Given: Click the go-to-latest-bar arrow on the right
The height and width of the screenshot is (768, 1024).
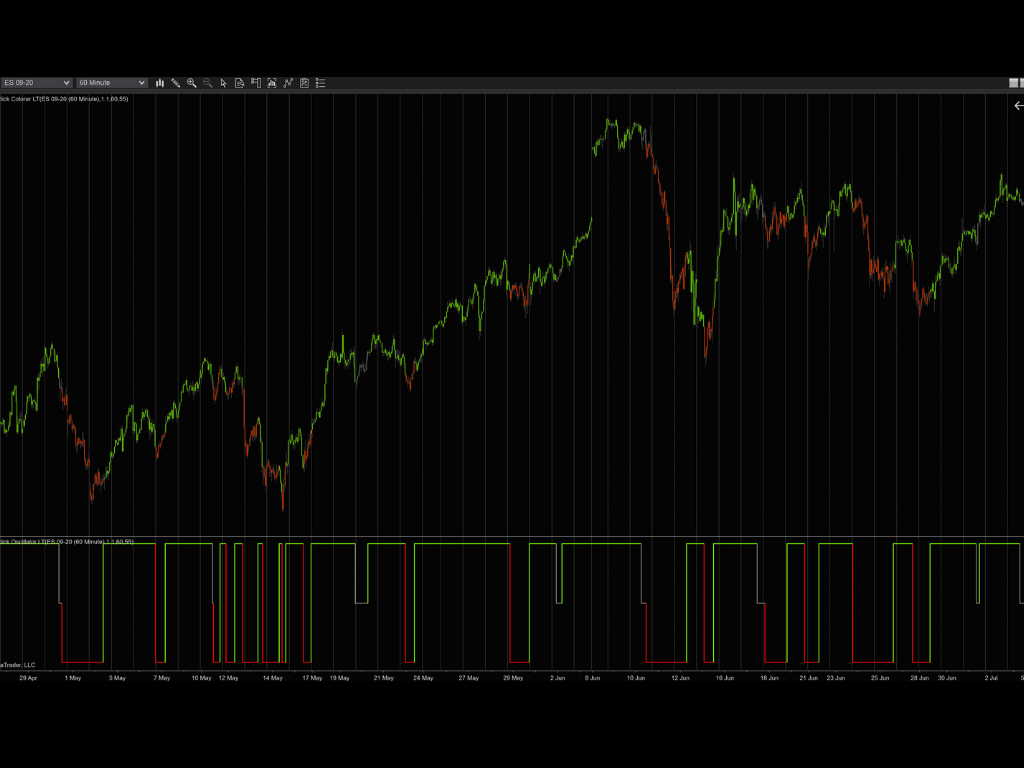Looking at the screenshot, I should point(1017,105).
